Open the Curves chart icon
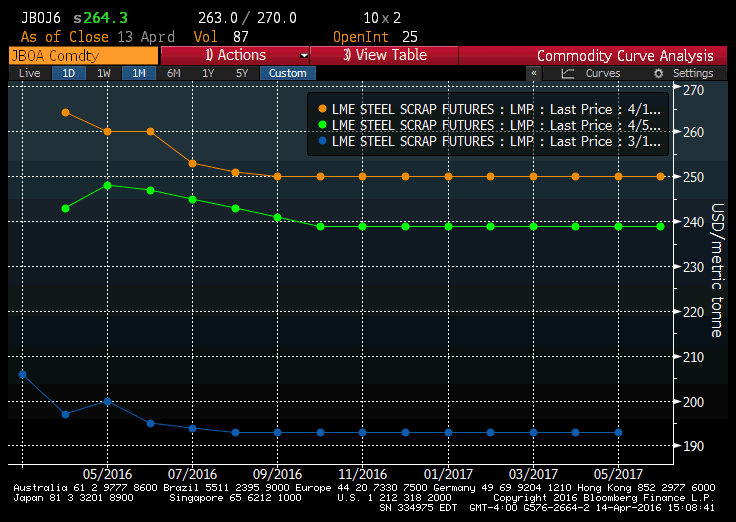Viewport: 736px width, 522px height. click(568, 74)
